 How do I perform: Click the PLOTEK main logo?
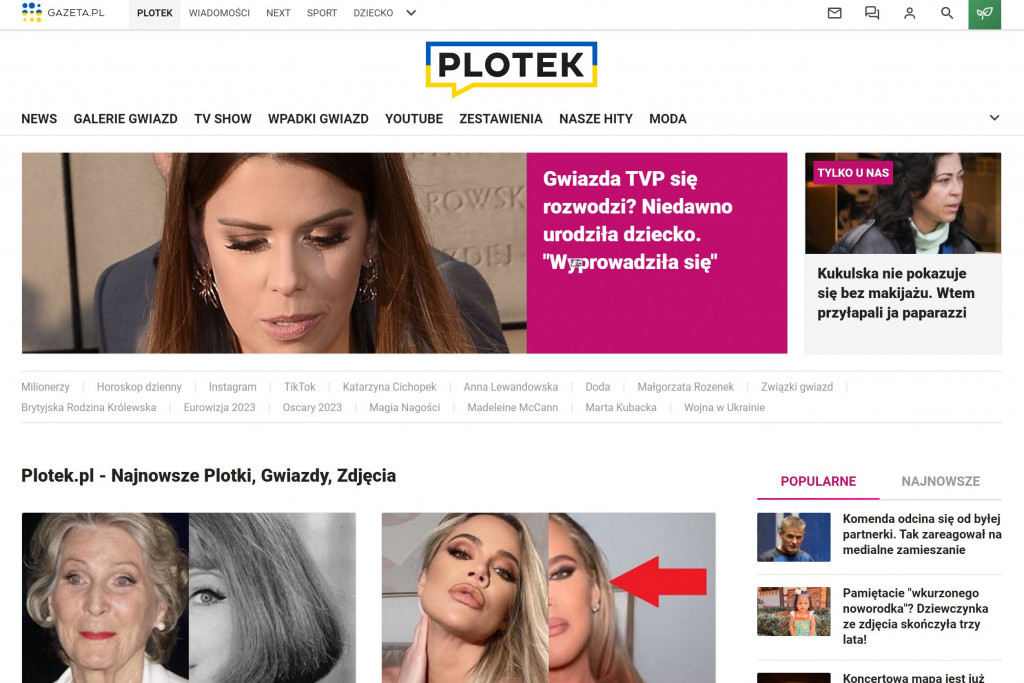[x=511, y=68]
